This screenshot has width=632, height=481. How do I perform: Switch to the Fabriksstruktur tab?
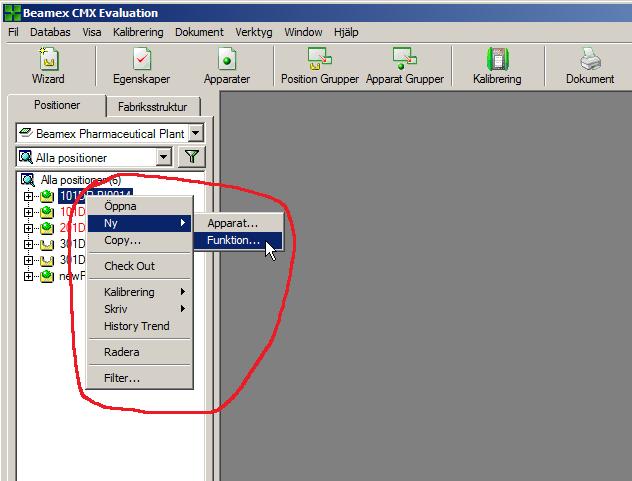[153, 107]
